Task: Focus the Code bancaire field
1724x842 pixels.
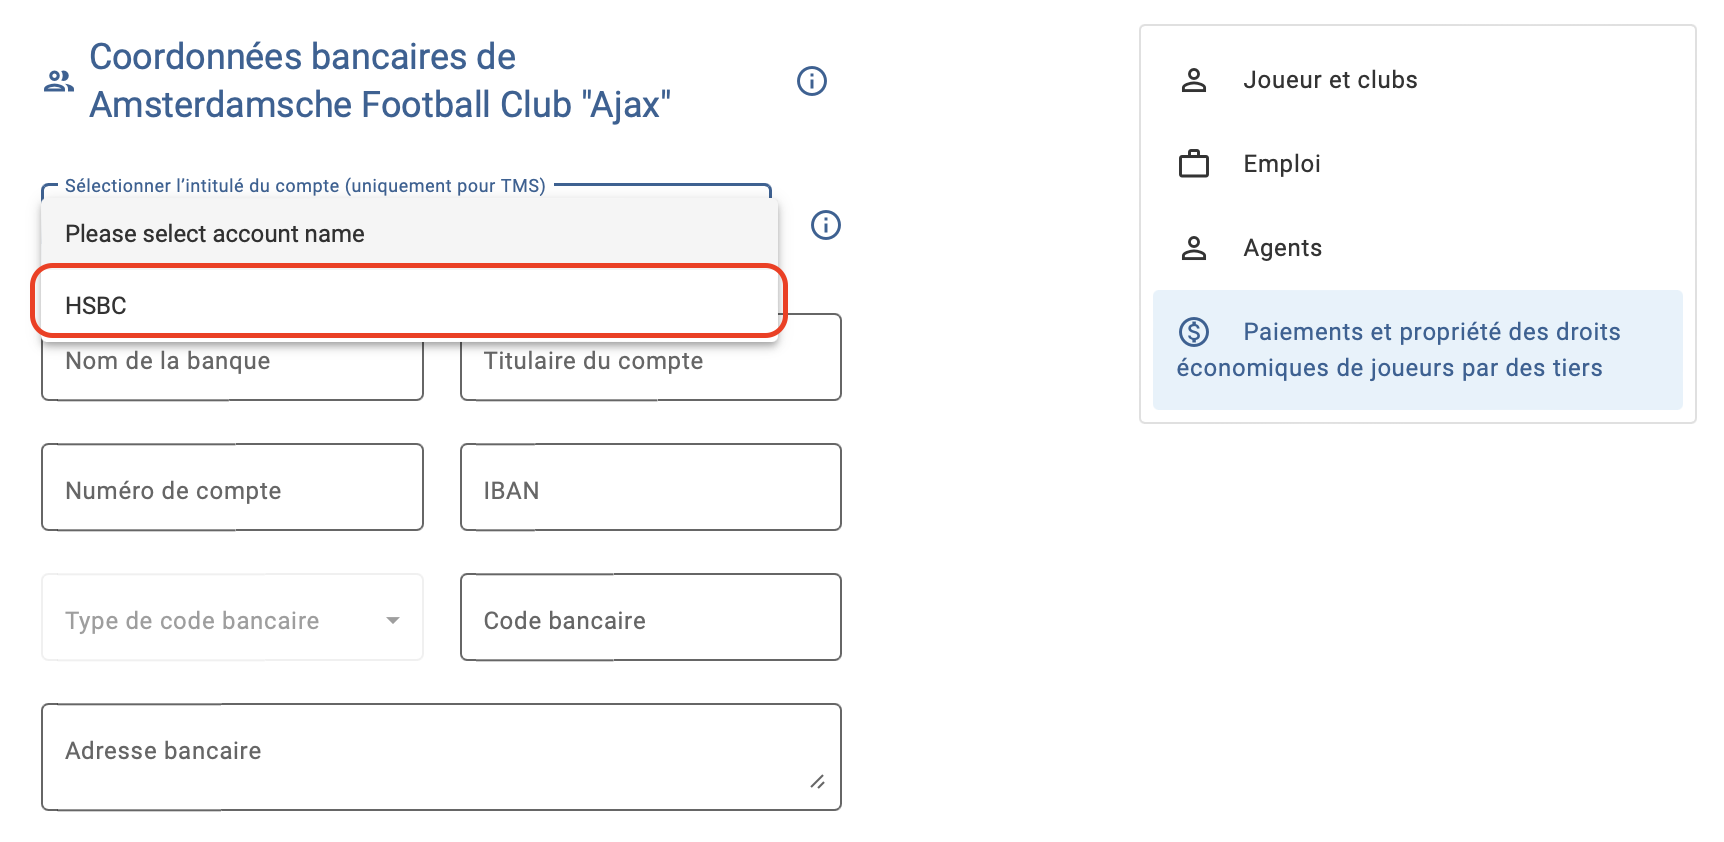Action: coord(650,617)
